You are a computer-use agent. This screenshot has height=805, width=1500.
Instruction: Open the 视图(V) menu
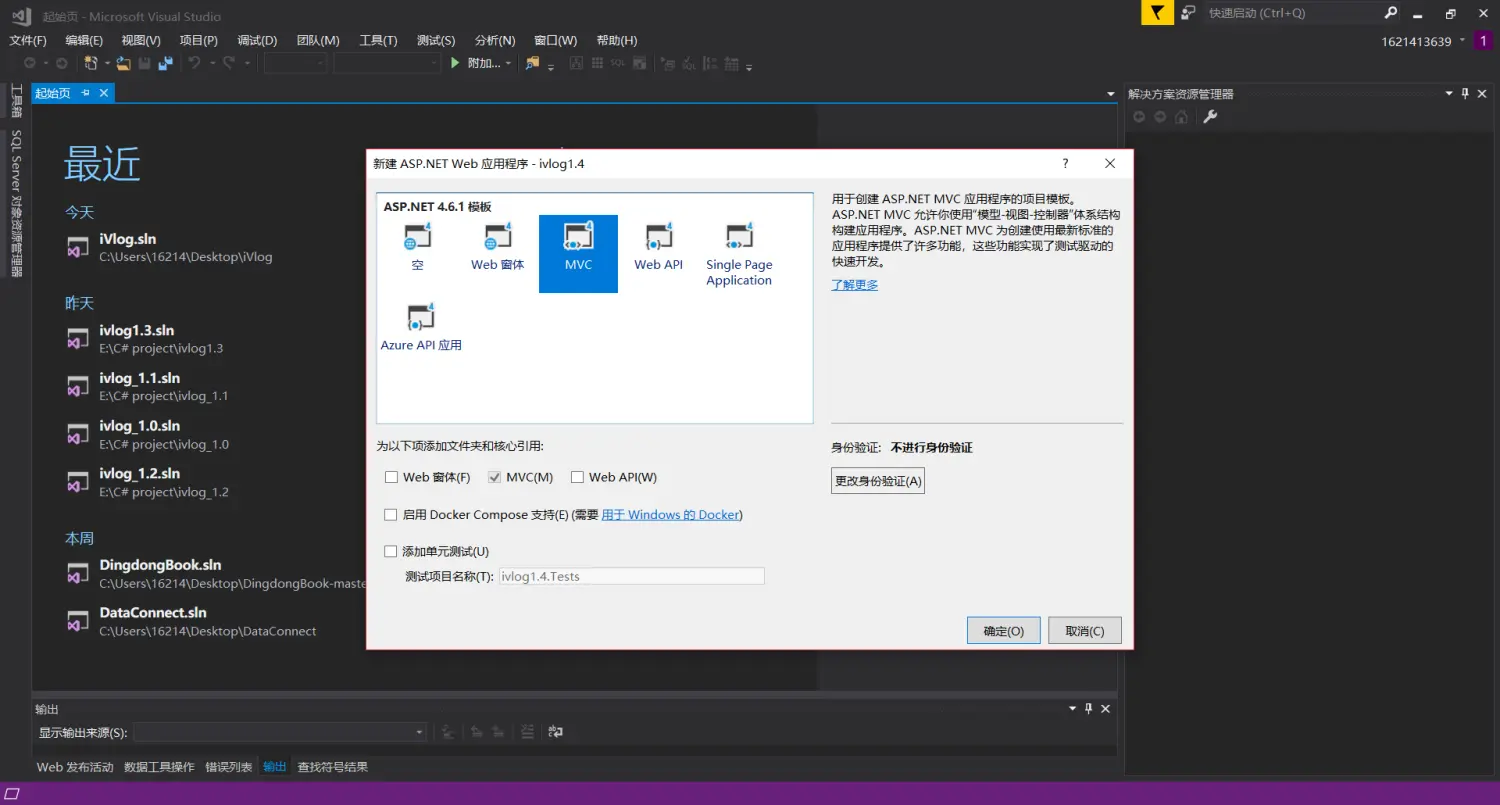pos(141,41)
